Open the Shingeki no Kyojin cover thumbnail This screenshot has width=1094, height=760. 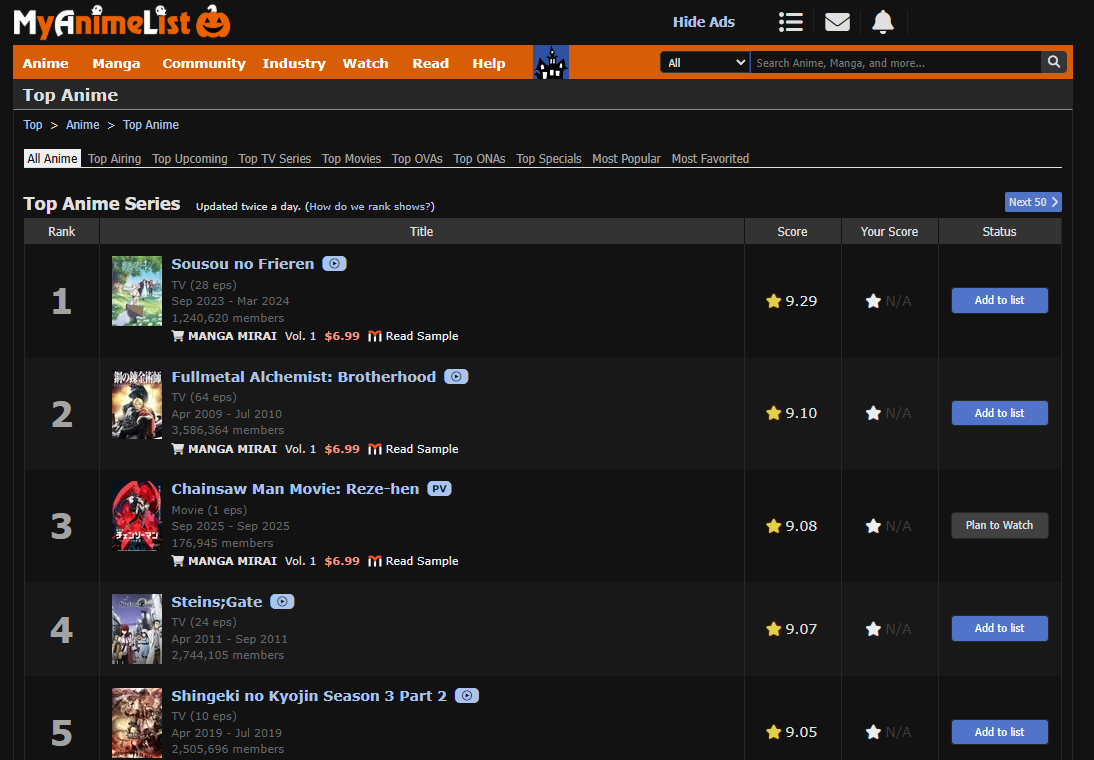point(137,723)
